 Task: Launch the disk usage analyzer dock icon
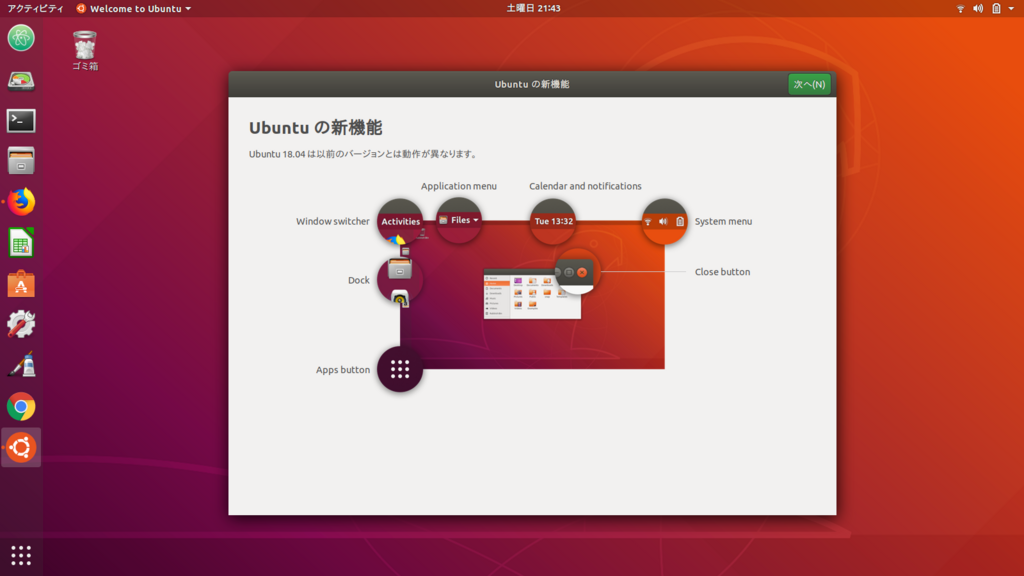click(21, 80)
